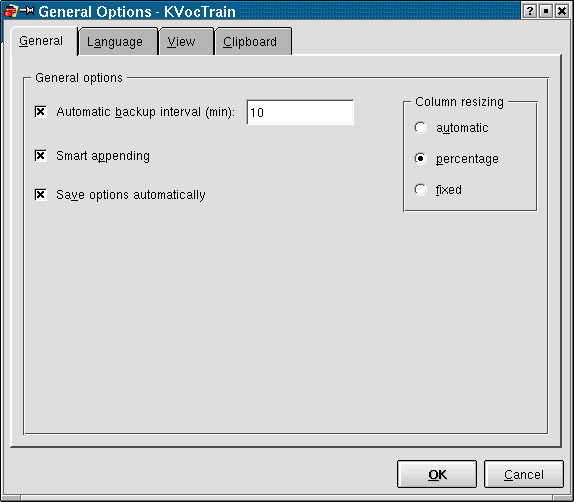The height and width of the screenshot is (502, 574).
Task: Click the General Options - KVocTrain title bar
Action: click(137, 12)
